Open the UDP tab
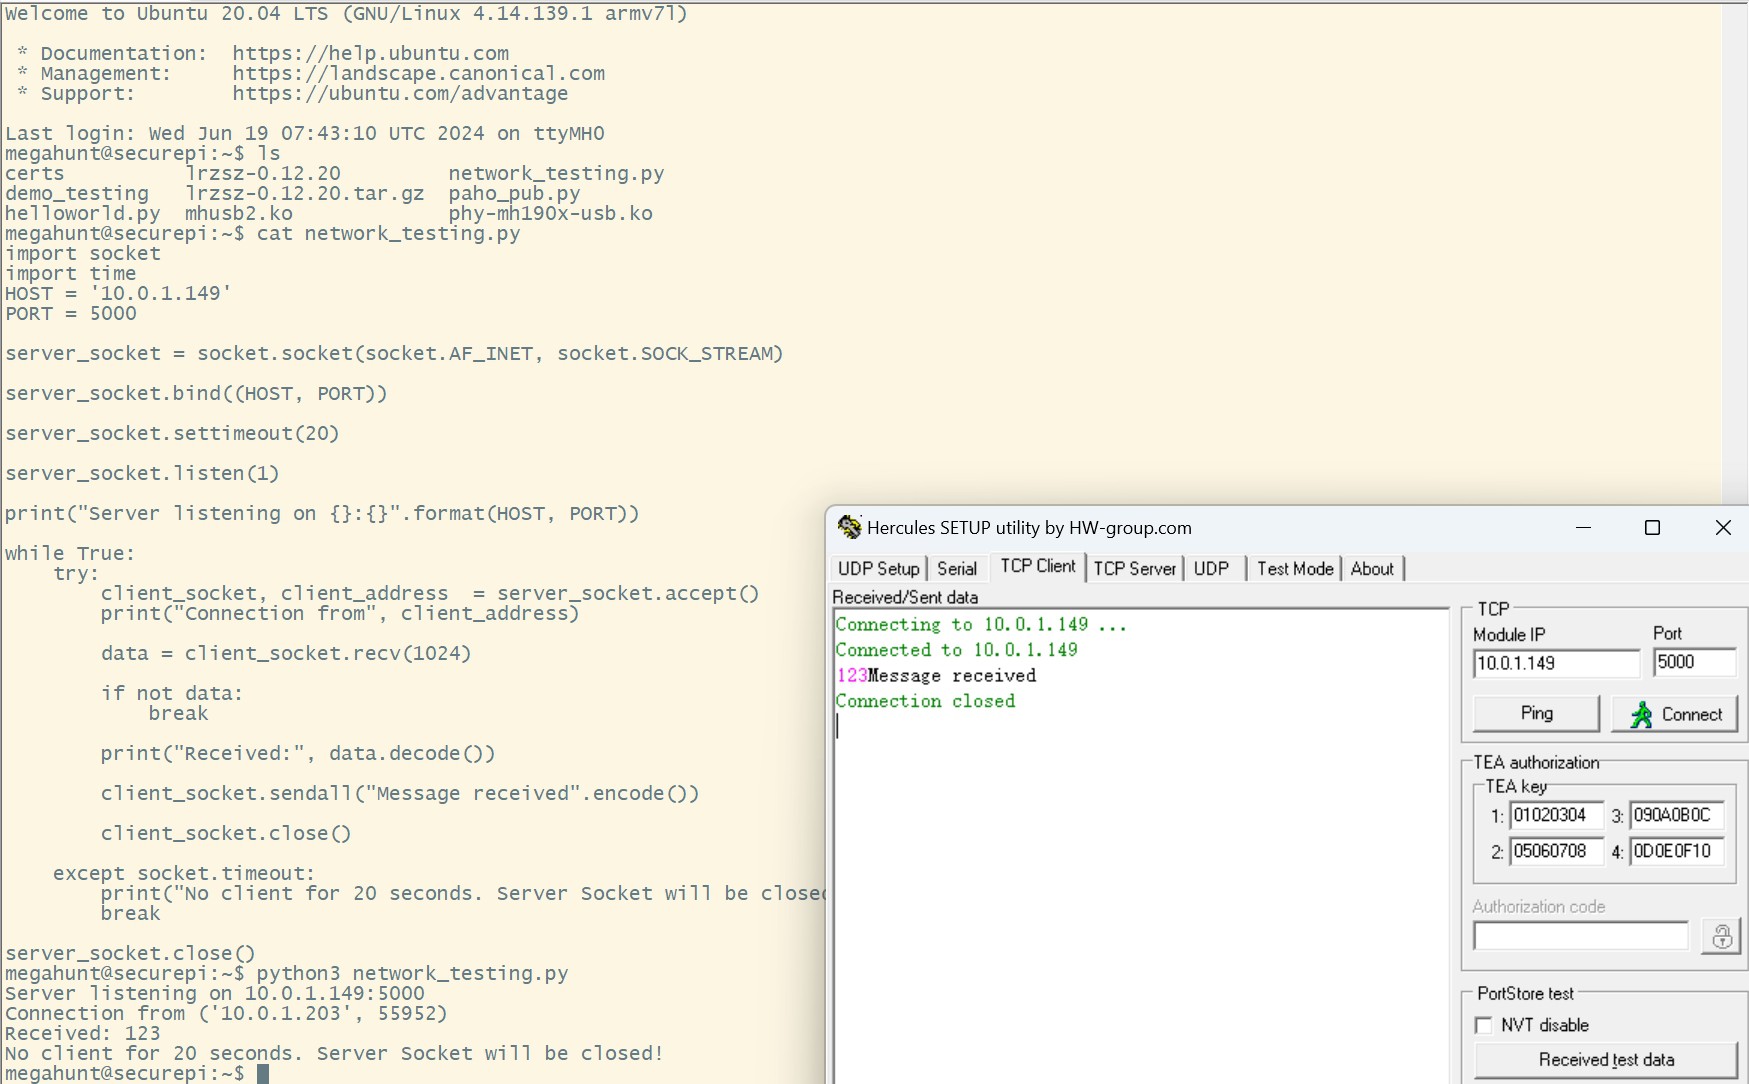 pyautogui.click(x=1211, y=568)
